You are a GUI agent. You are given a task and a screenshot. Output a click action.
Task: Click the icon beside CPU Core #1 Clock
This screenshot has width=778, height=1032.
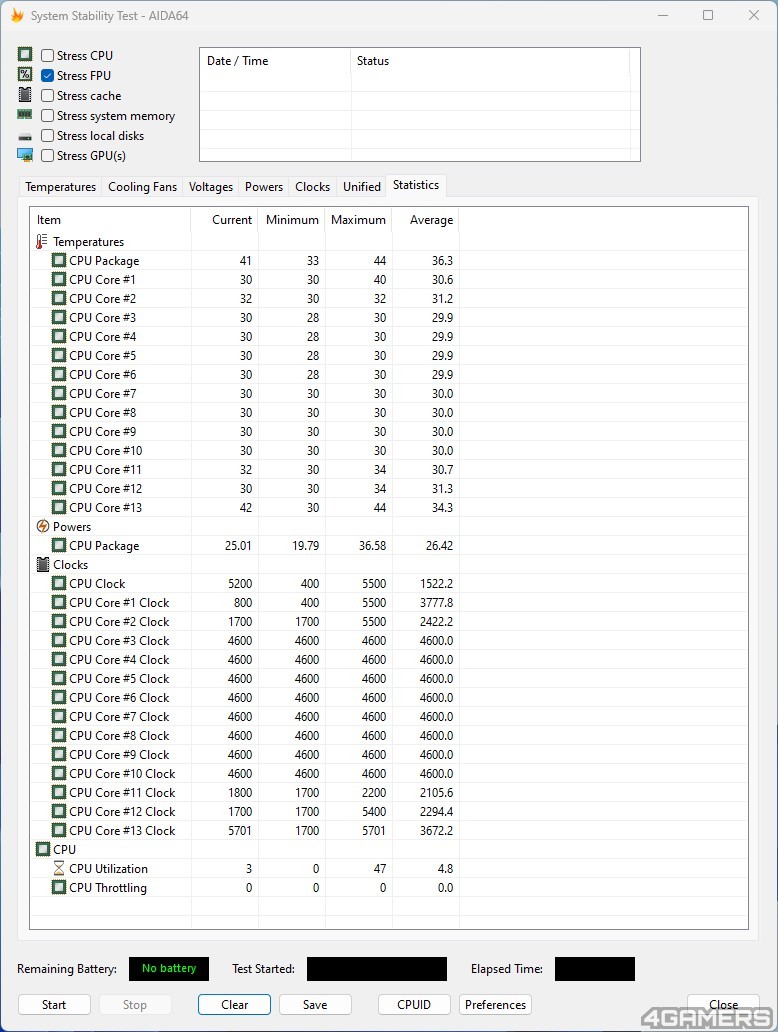pos(59,603)
